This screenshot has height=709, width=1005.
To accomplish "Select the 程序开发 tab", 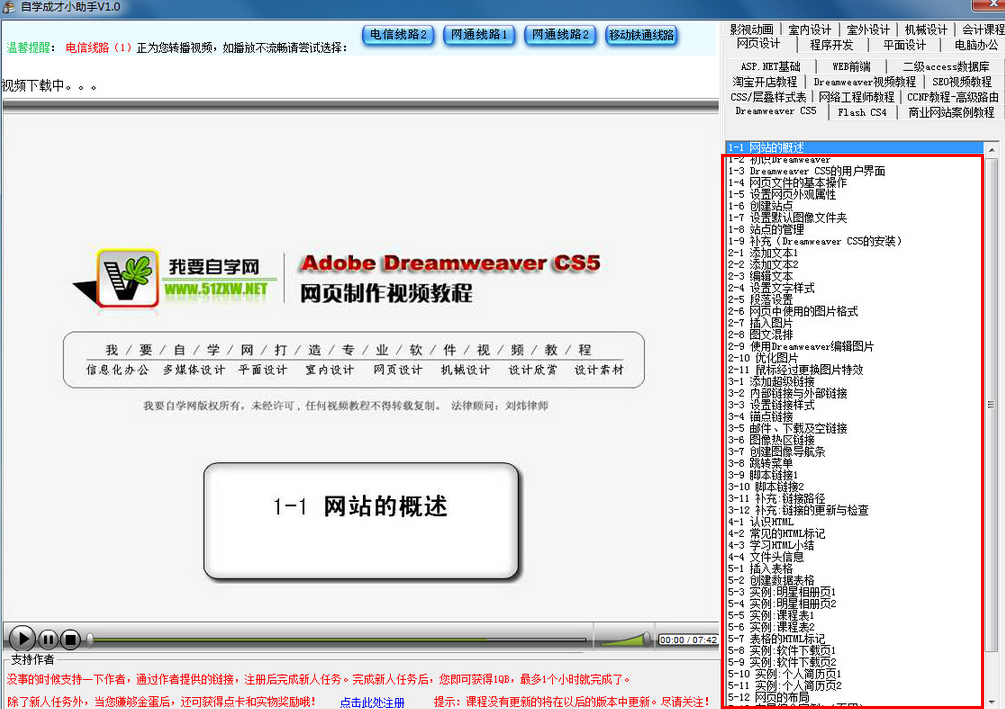I will [831, 45].
